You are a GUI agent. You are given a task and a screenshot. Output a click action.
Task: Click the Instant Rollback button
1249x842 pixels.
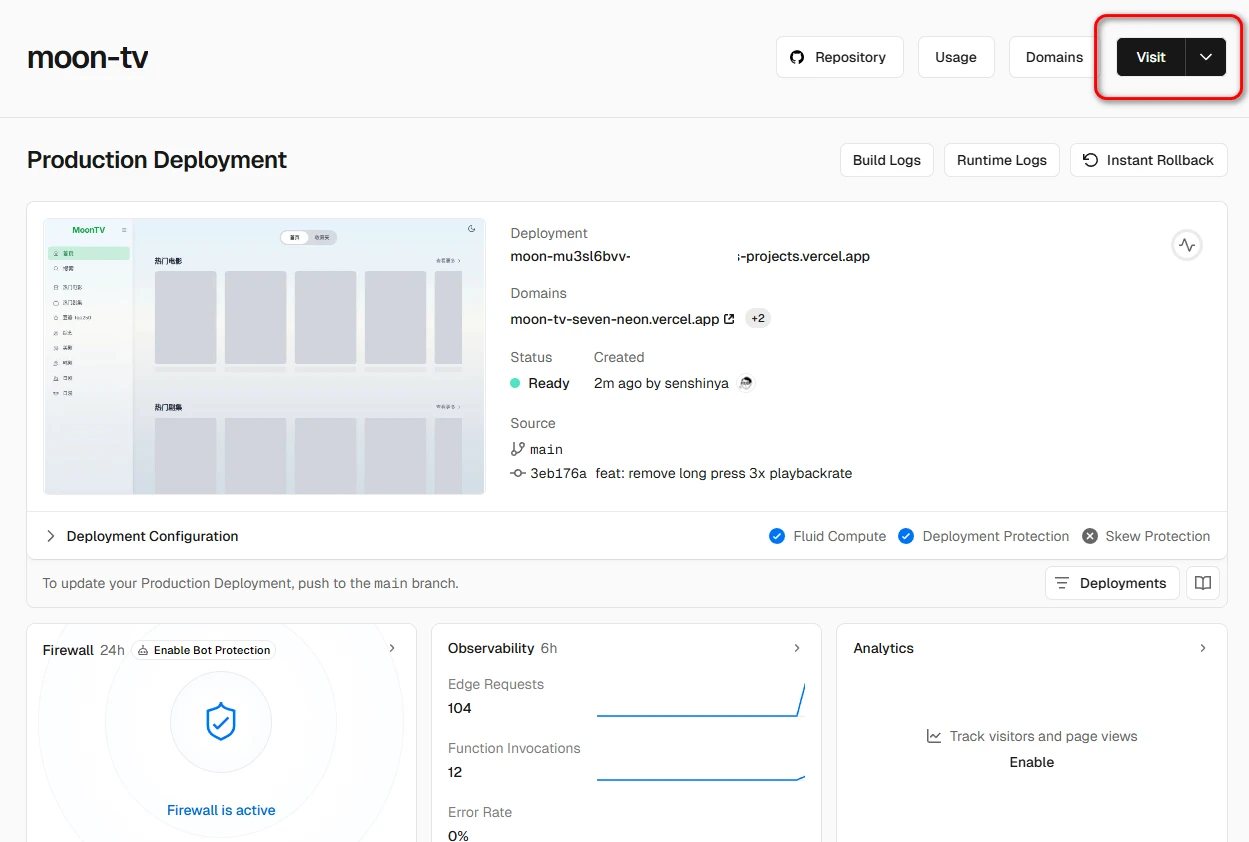click(x=1148, y=160)
